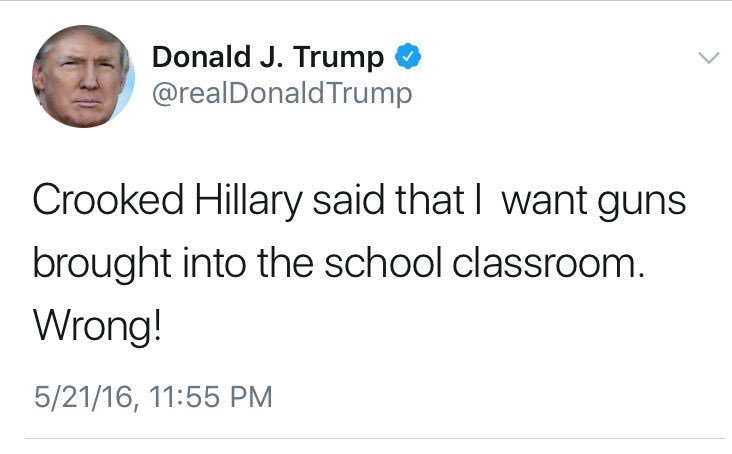Image resolution: width=732 pixels, height=454 pixels.
Task: Click the blue verified checkmark badge
Action: coord(408,56)
